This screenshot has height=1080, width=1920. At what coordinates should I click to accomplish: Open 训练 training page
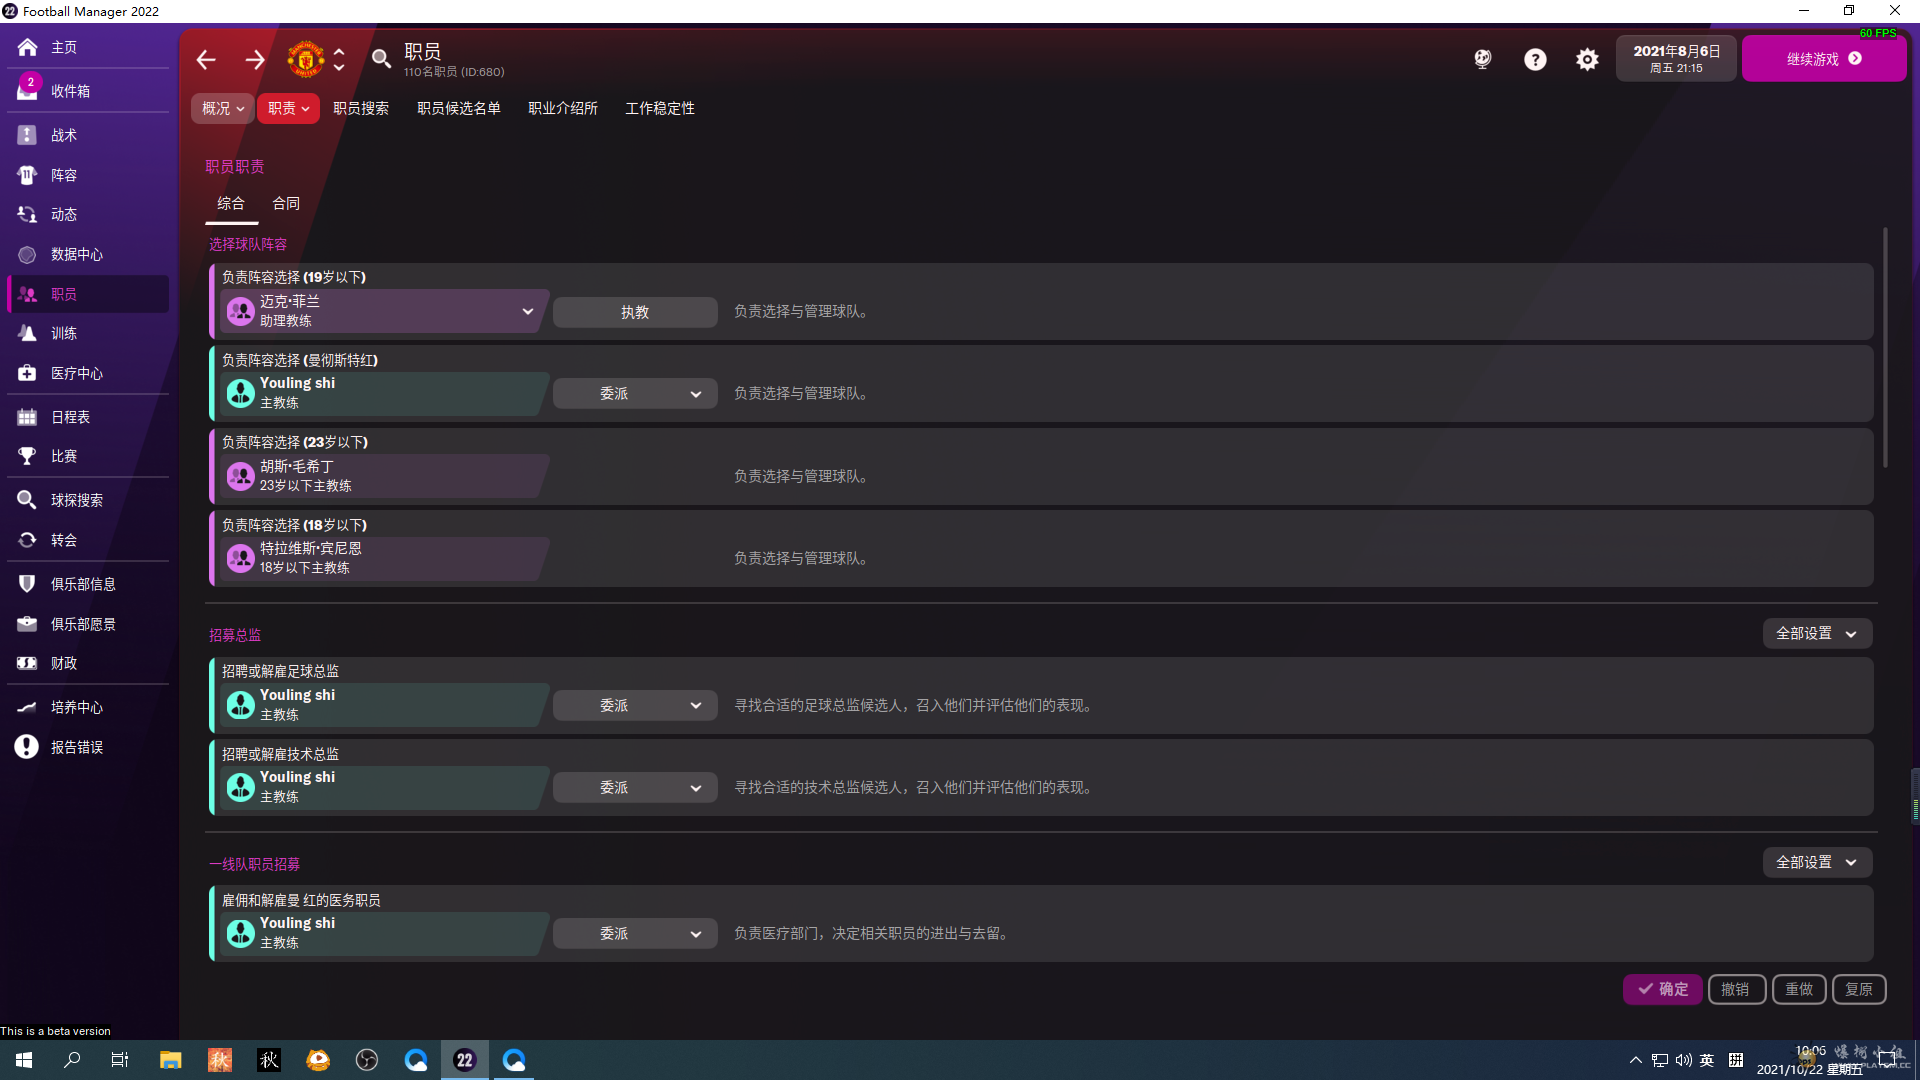tap(88, 333)
